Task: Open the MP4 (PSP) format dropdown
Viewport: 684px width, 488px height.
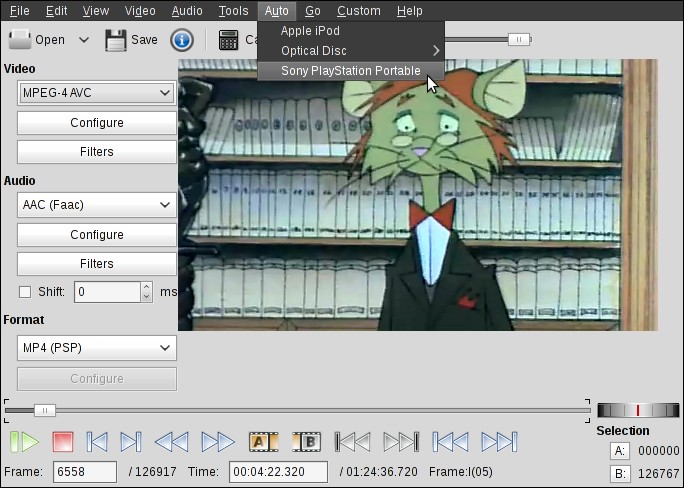Action: click(x=97, y=348)
